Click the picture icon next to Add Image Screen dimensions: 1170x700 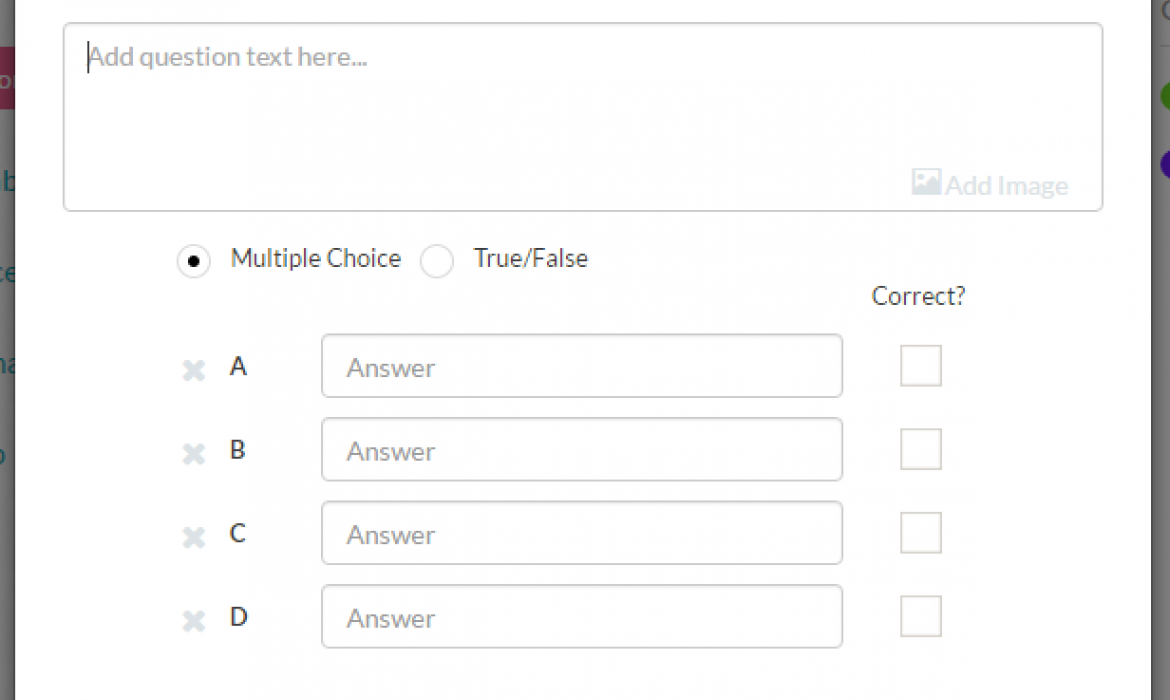pos(926,182)
